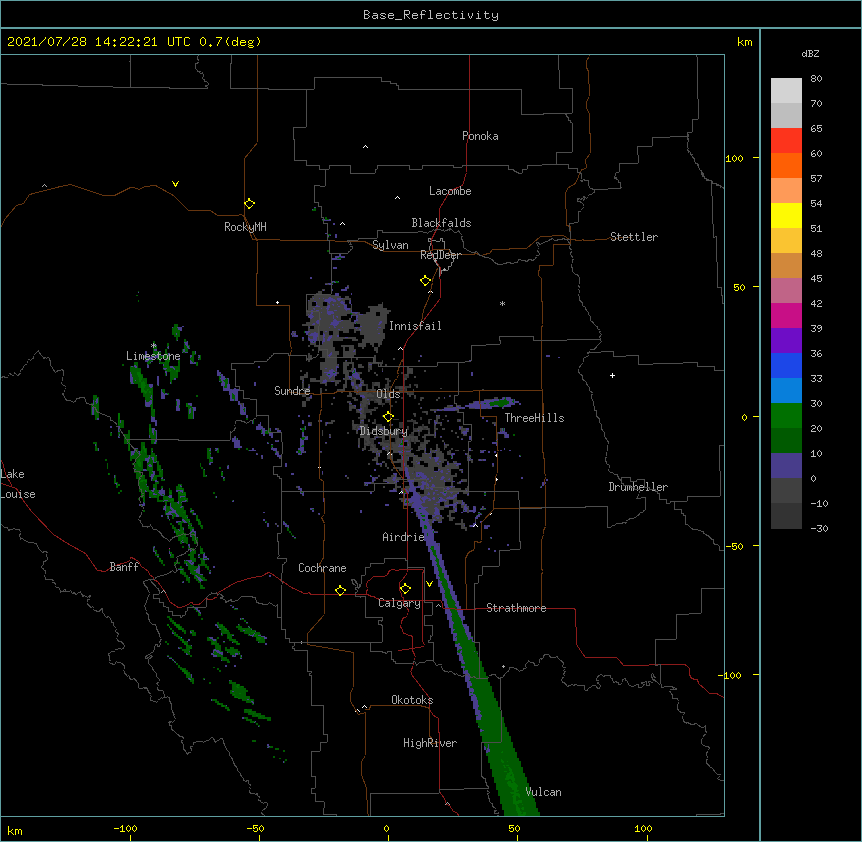Select the red 60-65 dBZ legend swatch
862x842 pixels.
[786, 141]
